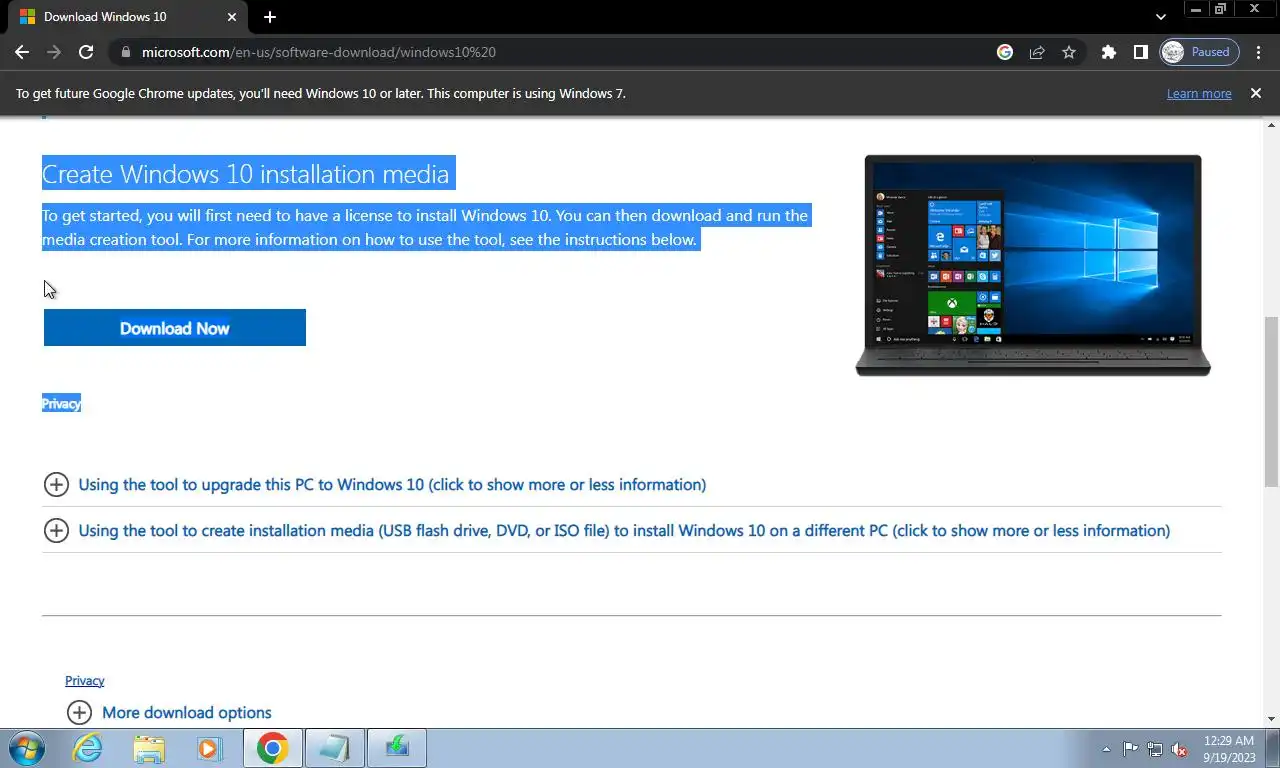Image resolution: width=1280 pixels, height=768 pixels.
Task: Click the site padlock icon
Action: [x=125, y=52]
